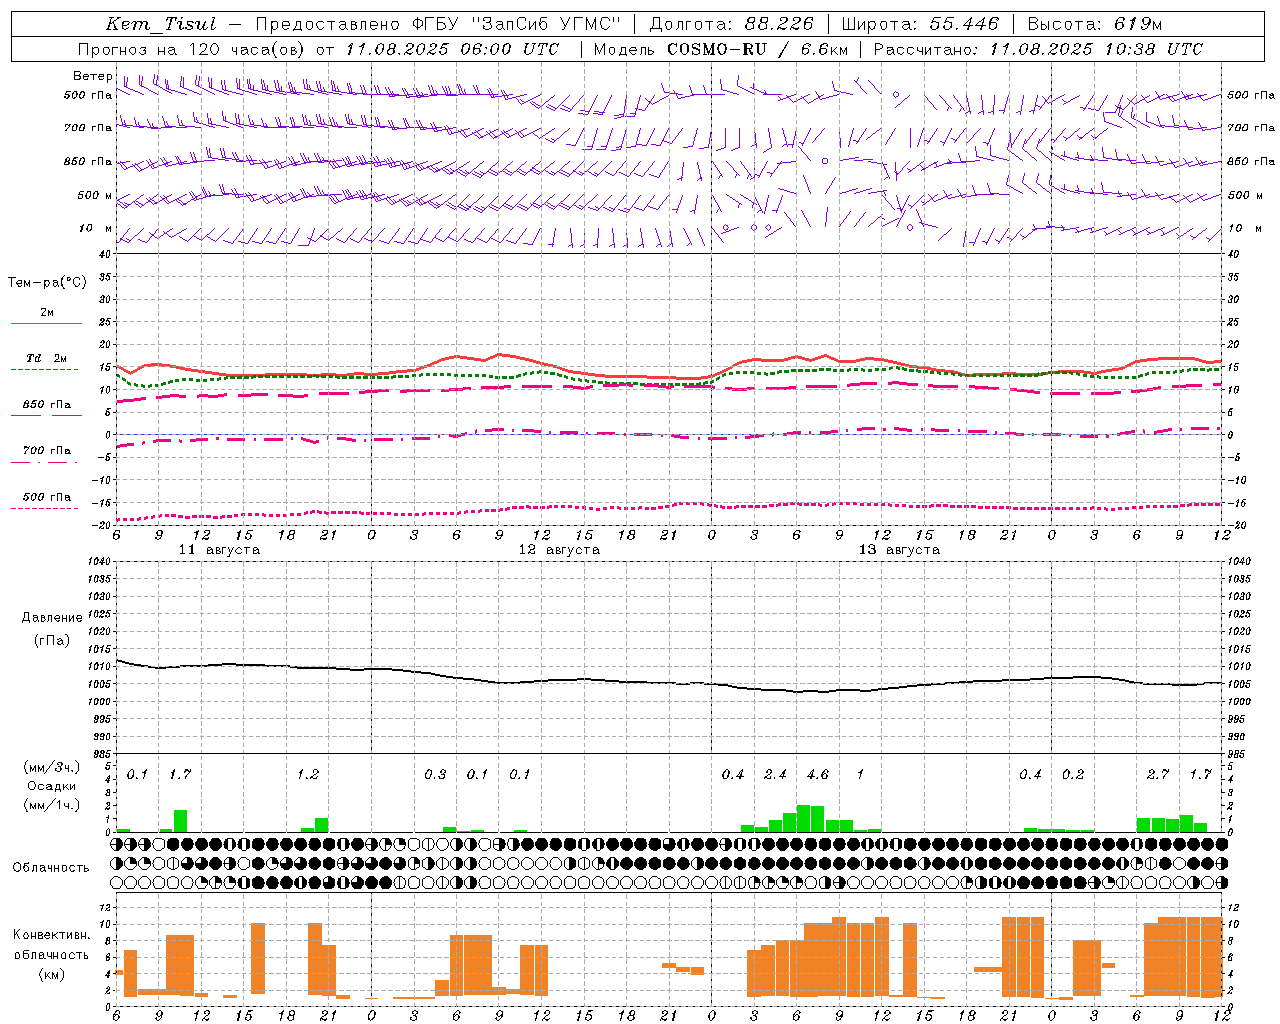The height and width of the screenshot is (1024, 1280).
Task: Click the 'Давление' pressure panel label
Action: (52, 618)
